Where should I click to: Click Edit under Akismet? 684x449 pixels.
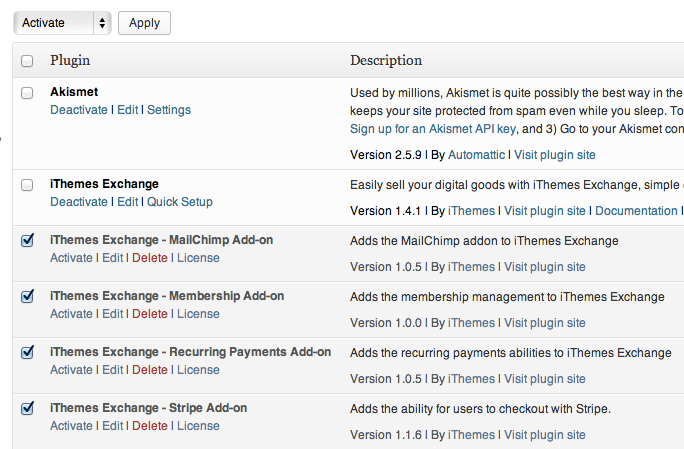127,110
